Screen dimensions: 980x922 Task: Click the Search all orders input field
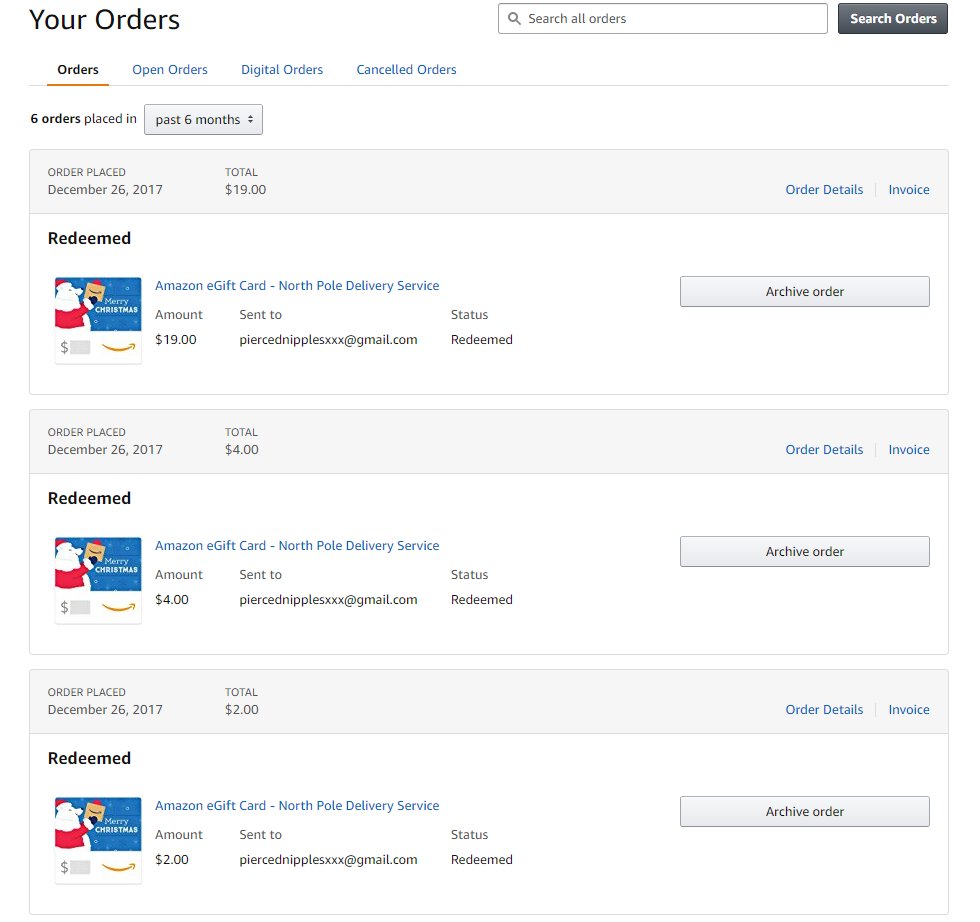(662, 19)
